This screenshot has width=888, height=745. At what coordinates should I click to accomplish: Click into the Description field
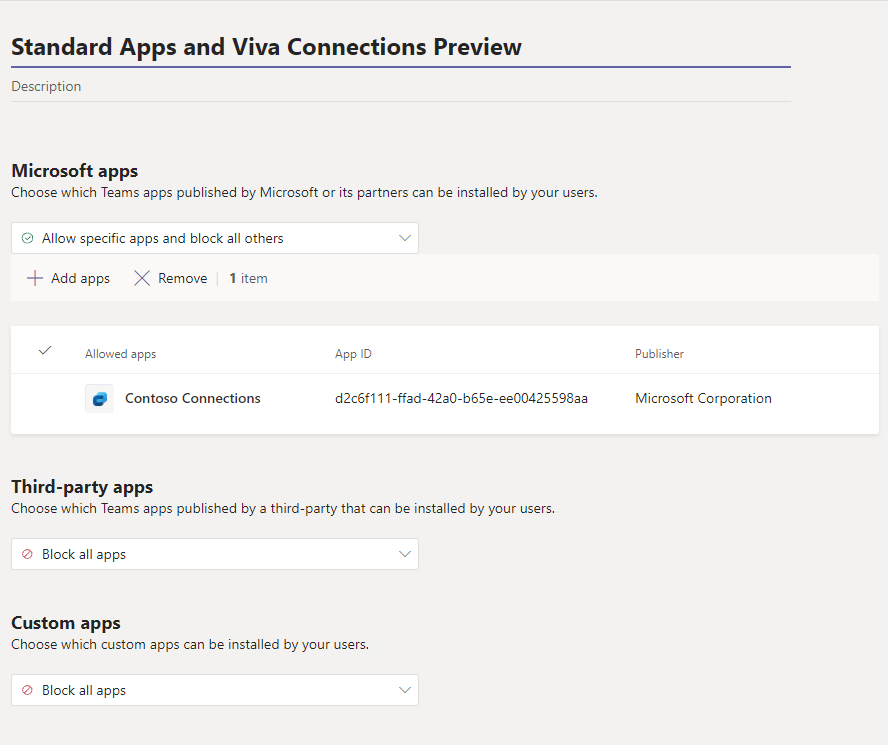click(400, 87)
